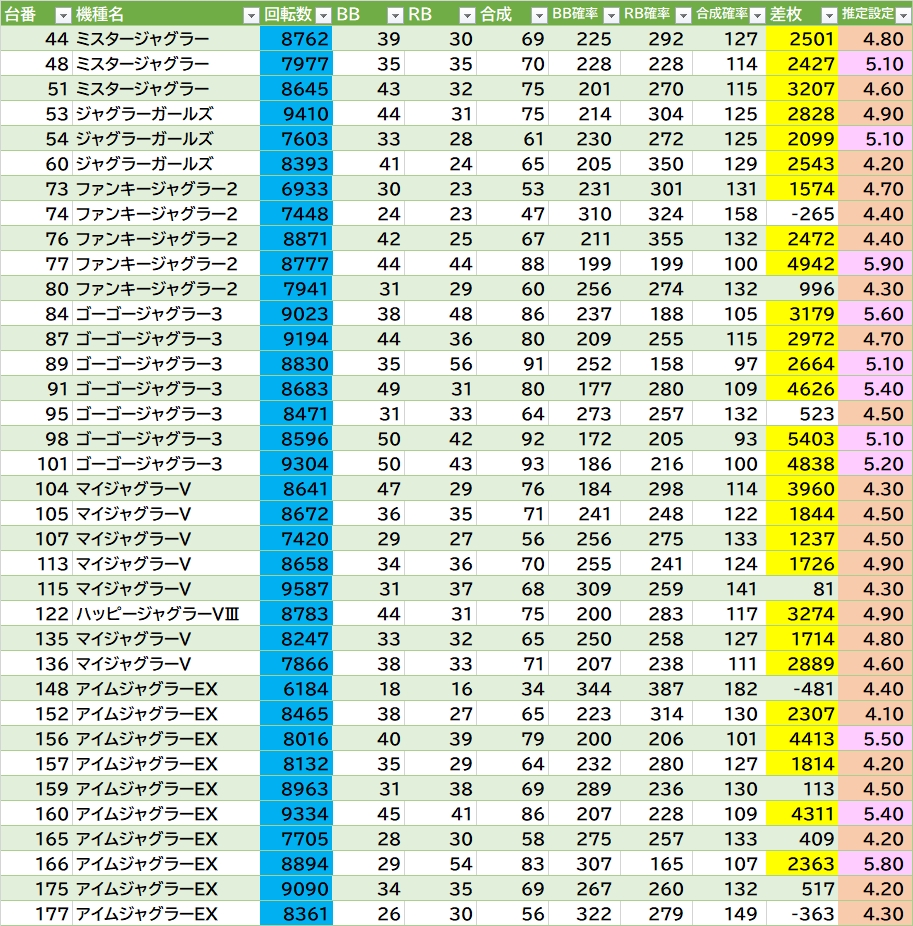Open the 回転数 column filter dropdown
Image resolution: width=913 pixels, height=926 pixels.
point(324,15)
